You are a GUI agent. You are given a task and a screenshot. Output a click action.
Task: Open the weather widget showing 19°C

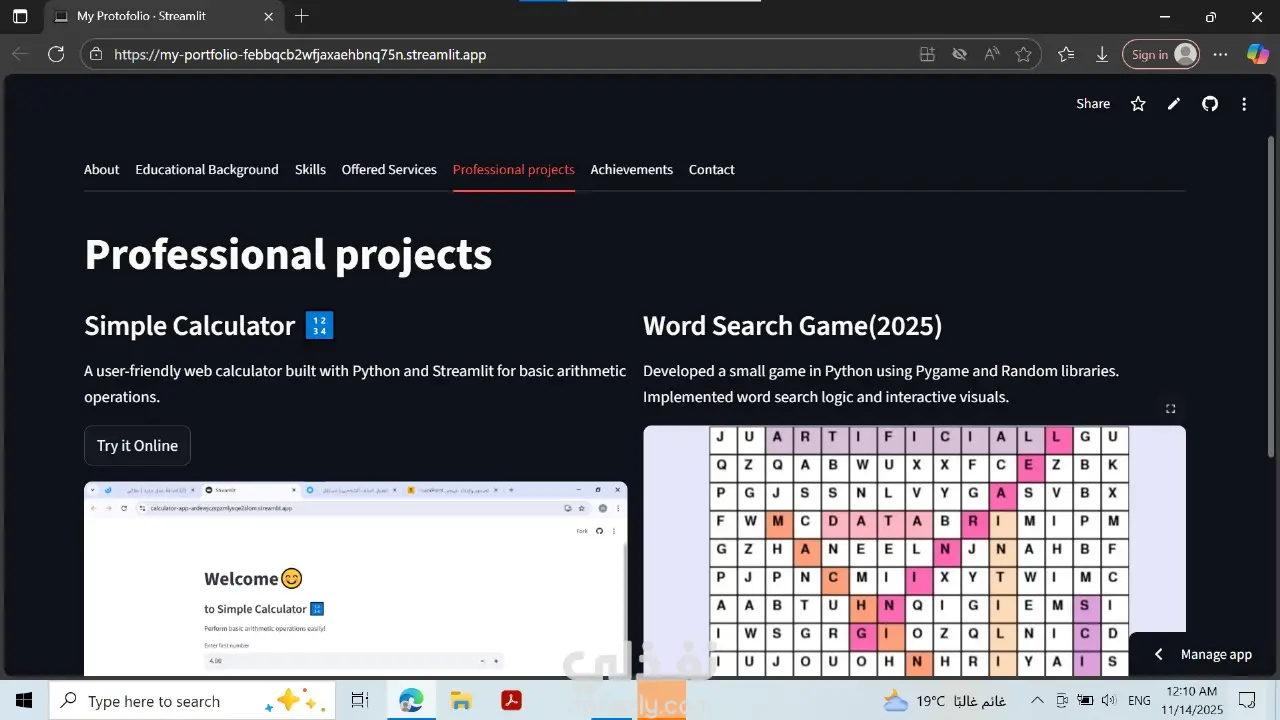click(944, 700)
